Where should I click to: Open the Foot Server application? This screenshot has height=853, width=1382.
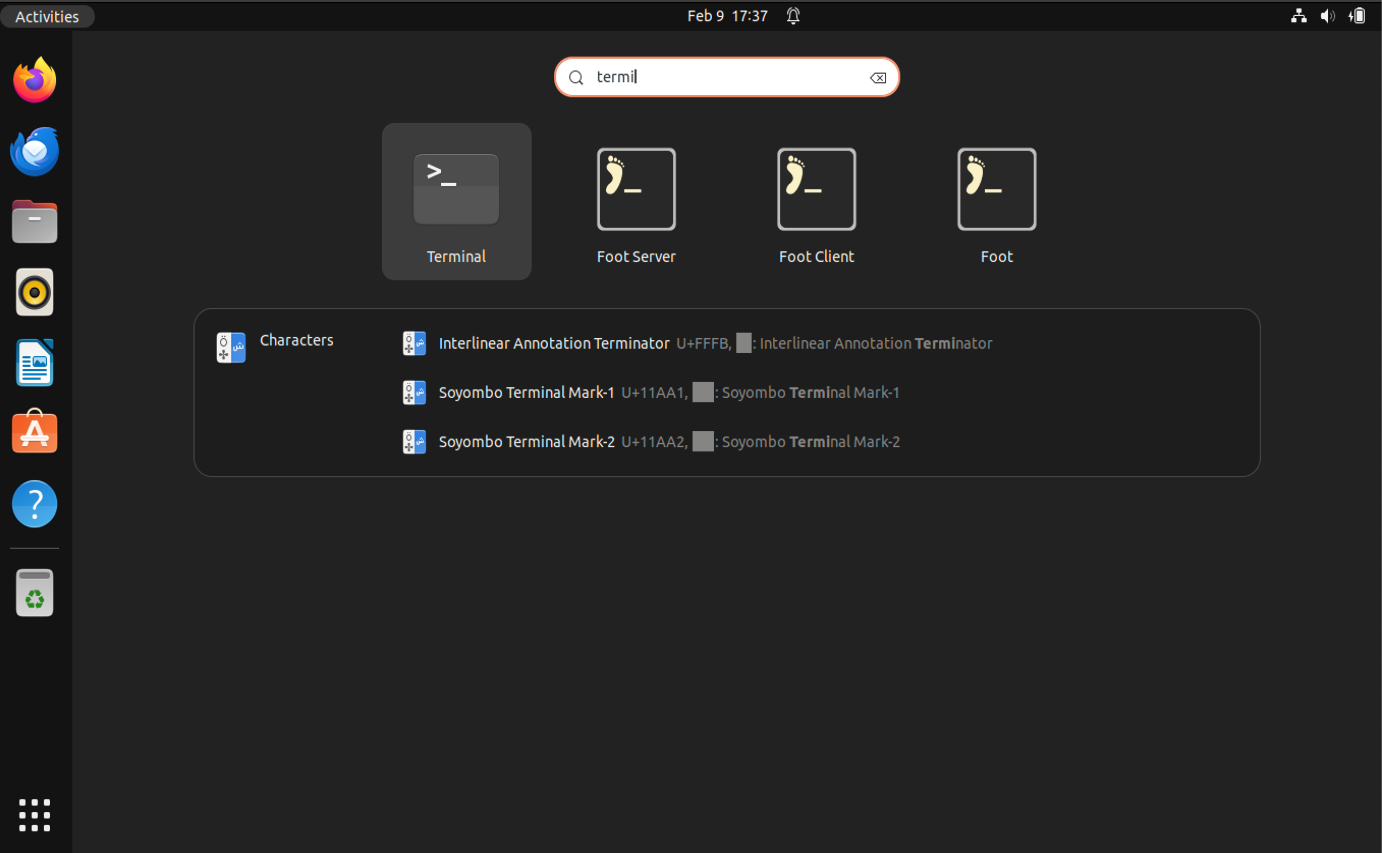(636, 201)
